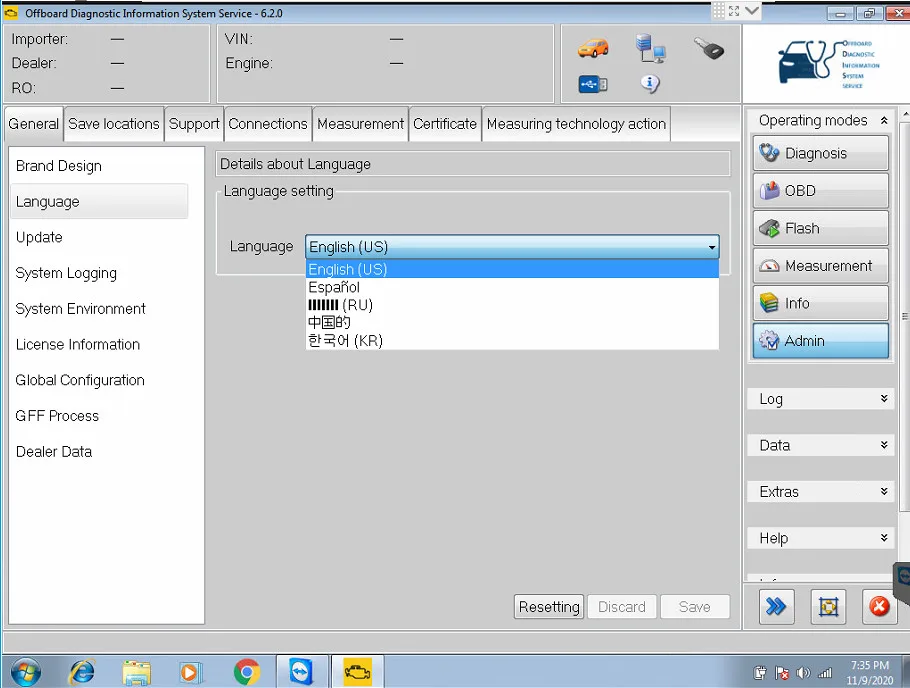Click the double-arrow forward icon

point(776,607)
